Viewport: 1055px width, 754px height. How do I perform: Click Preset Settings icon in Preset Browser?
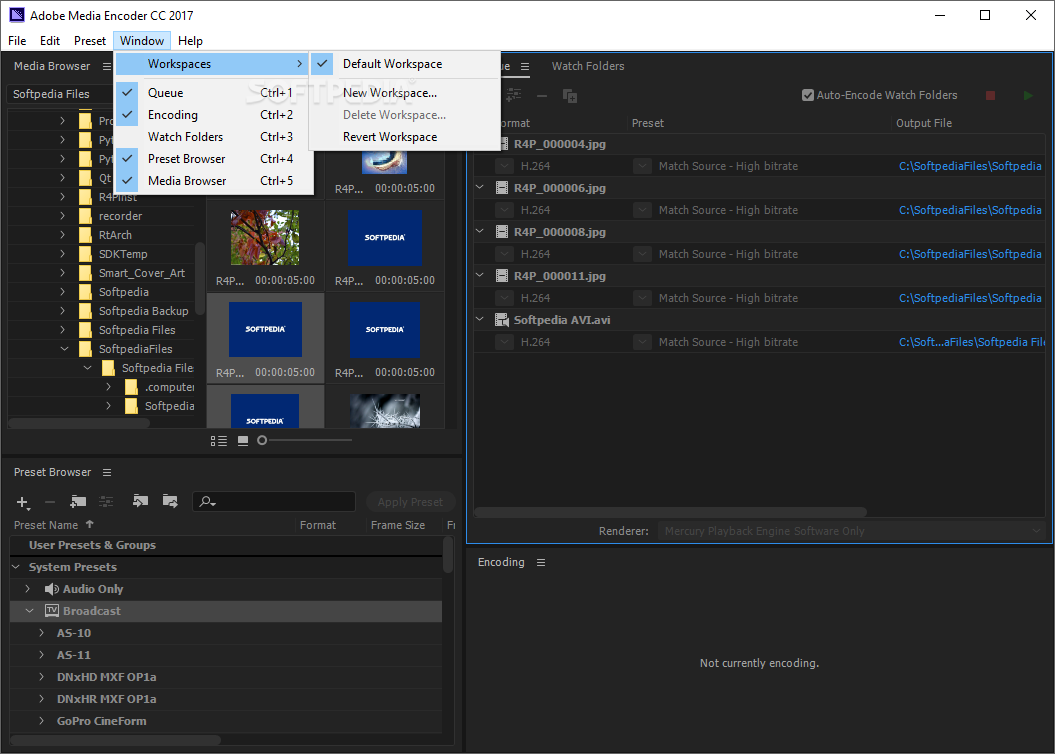point(106,501)
